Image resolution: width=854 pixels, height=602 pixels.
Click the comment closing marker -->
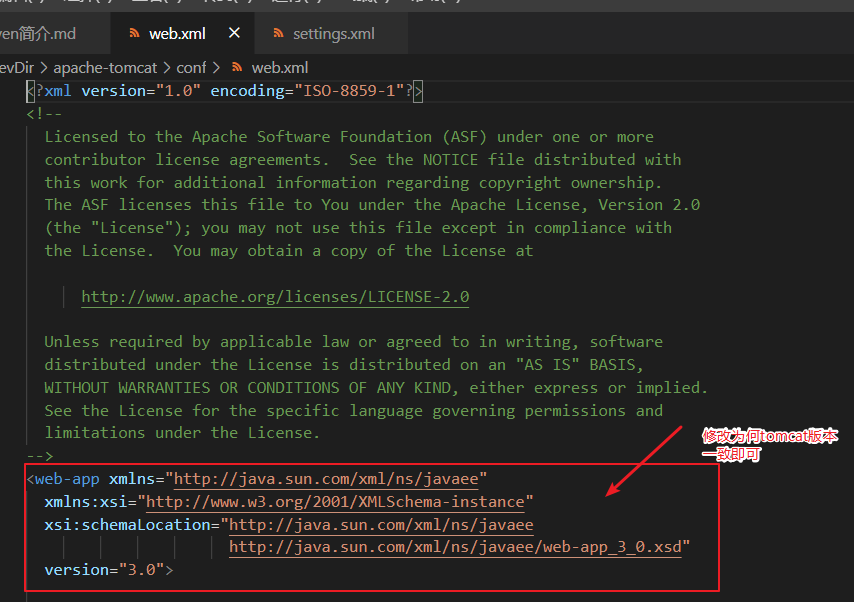click(x=40, y=456)
